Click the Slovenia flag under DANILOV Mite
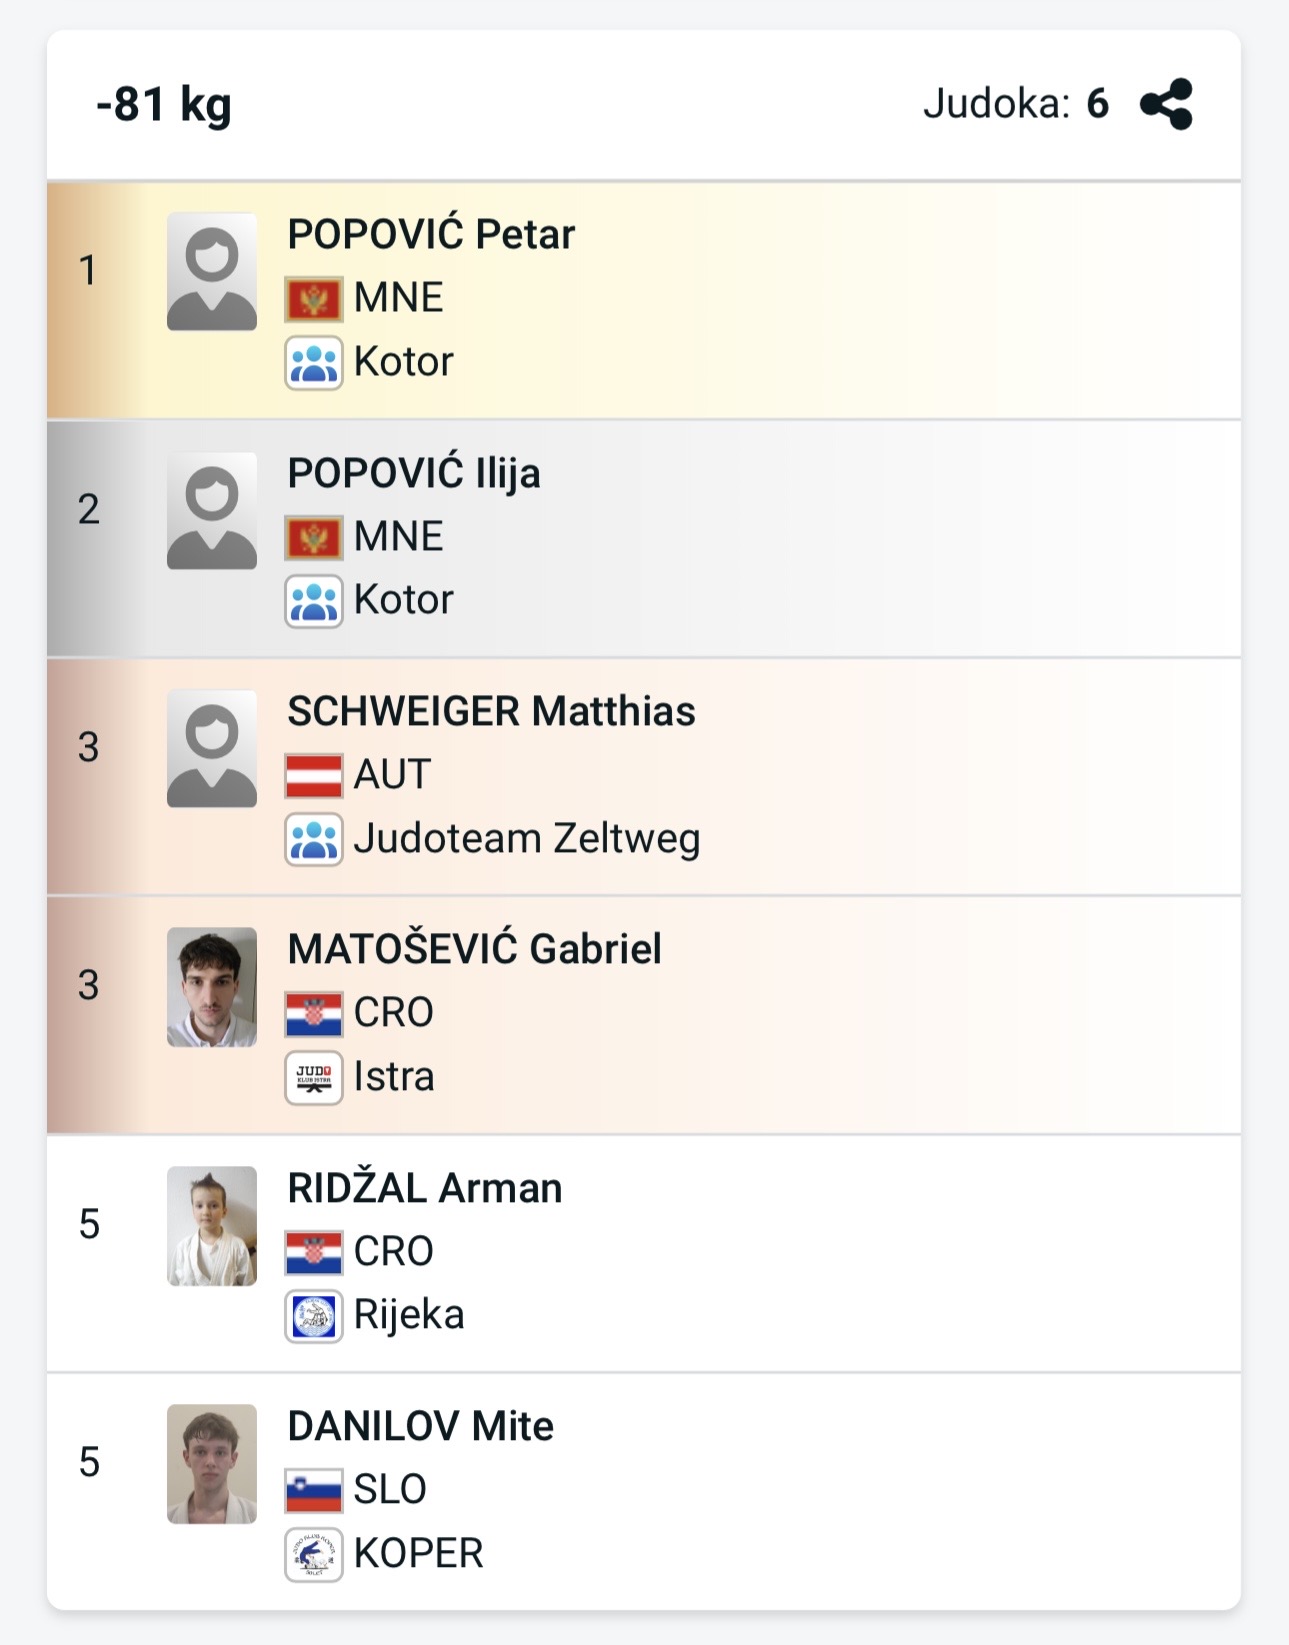 [314, 1491]
